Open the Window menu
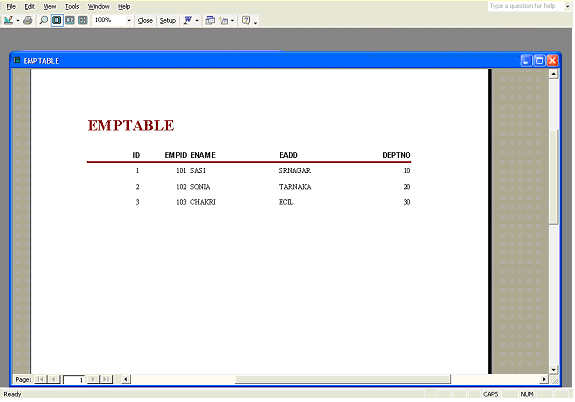 pos(98,7)
